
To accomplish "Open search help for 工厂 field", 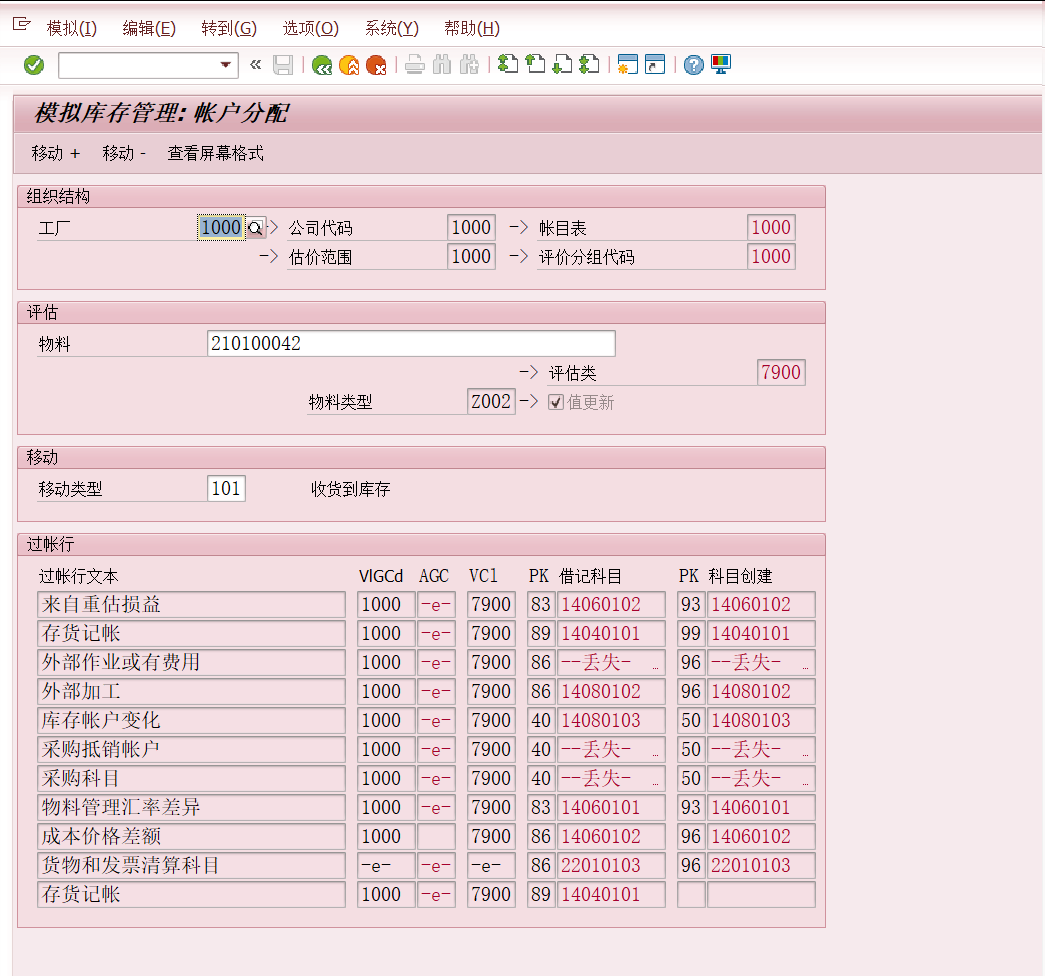I will click(255, 229).
